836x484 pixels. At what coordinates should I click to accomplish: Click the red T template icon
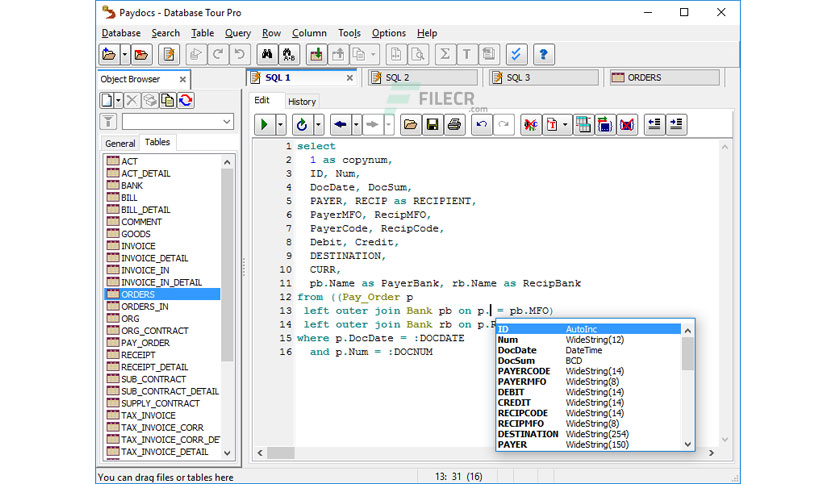[x=552, y=125]
